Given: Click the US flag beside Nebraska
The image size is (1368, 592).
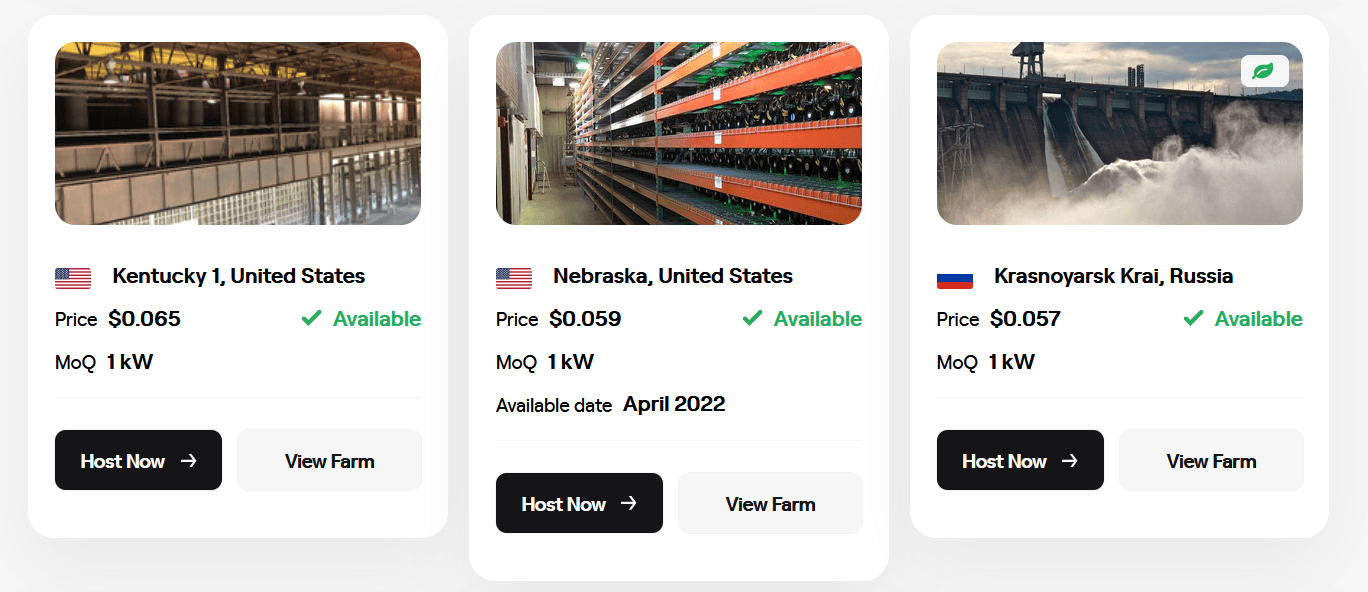Looking at the screenshot, I should click(x=514, y=278).
